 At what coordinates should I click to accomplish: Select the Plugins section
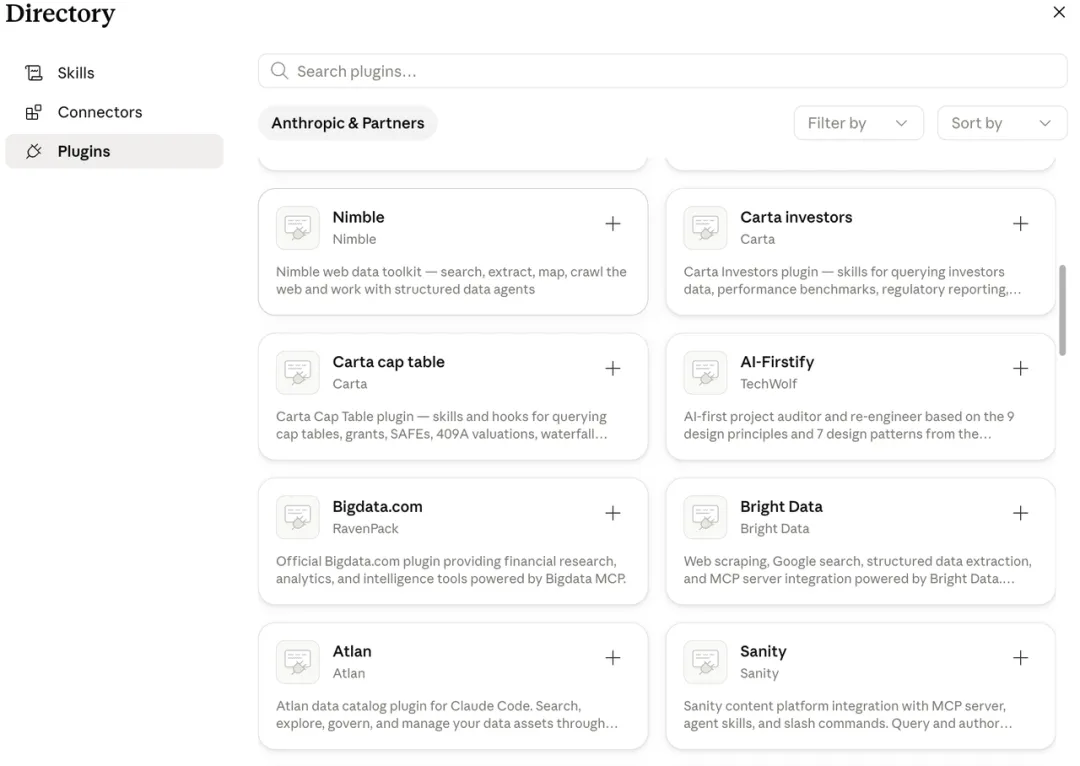(x=114, y=151)
